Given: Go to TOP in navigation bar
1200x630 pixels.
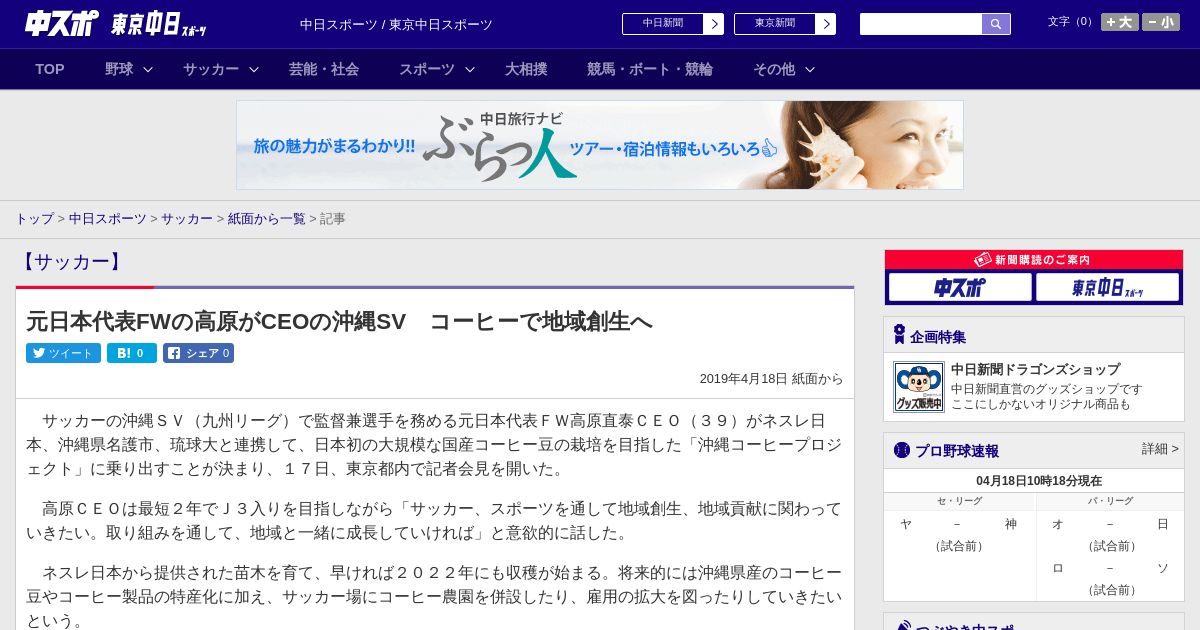Looking at the screenshot, I should [50, 69].
